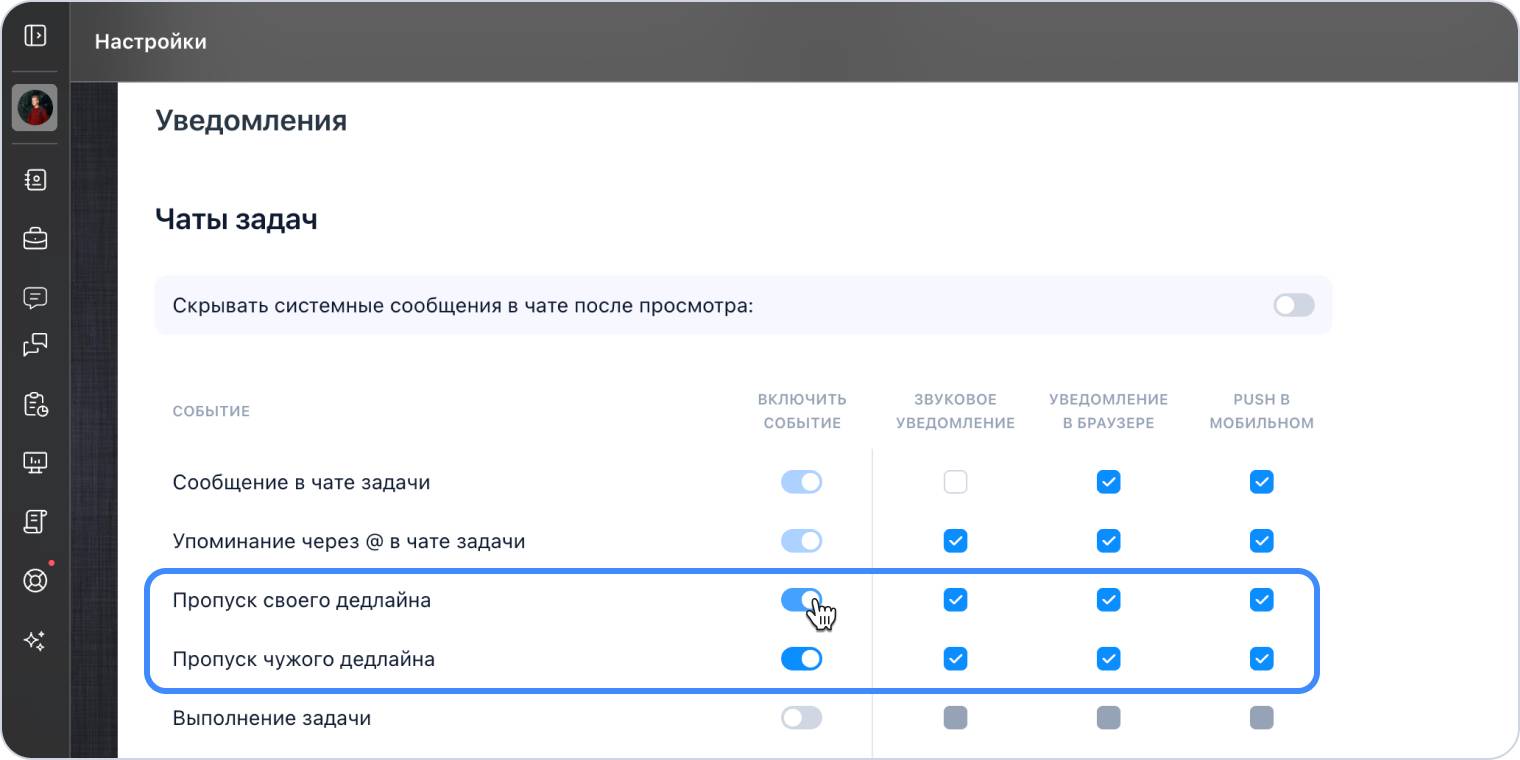
Task: Uncheck browser notification for 'Упоминание через @'
Action: (x=1108, y=541)
